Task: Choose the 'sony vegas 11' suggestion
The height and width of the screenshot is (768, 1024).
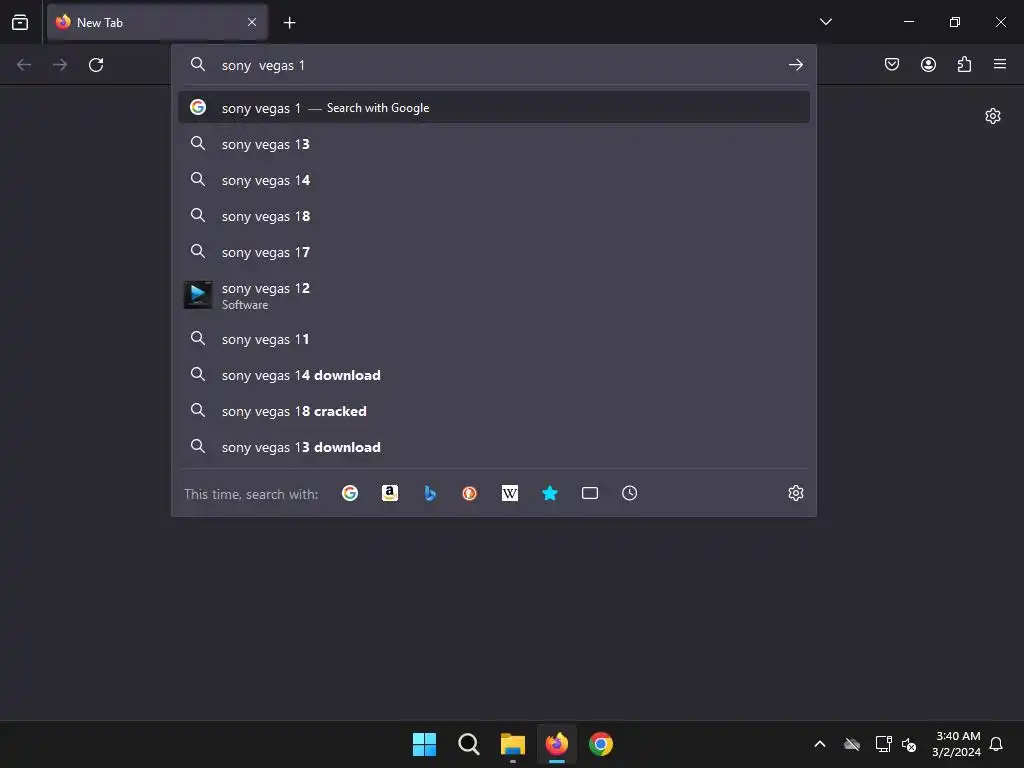Action: point(494,339)
